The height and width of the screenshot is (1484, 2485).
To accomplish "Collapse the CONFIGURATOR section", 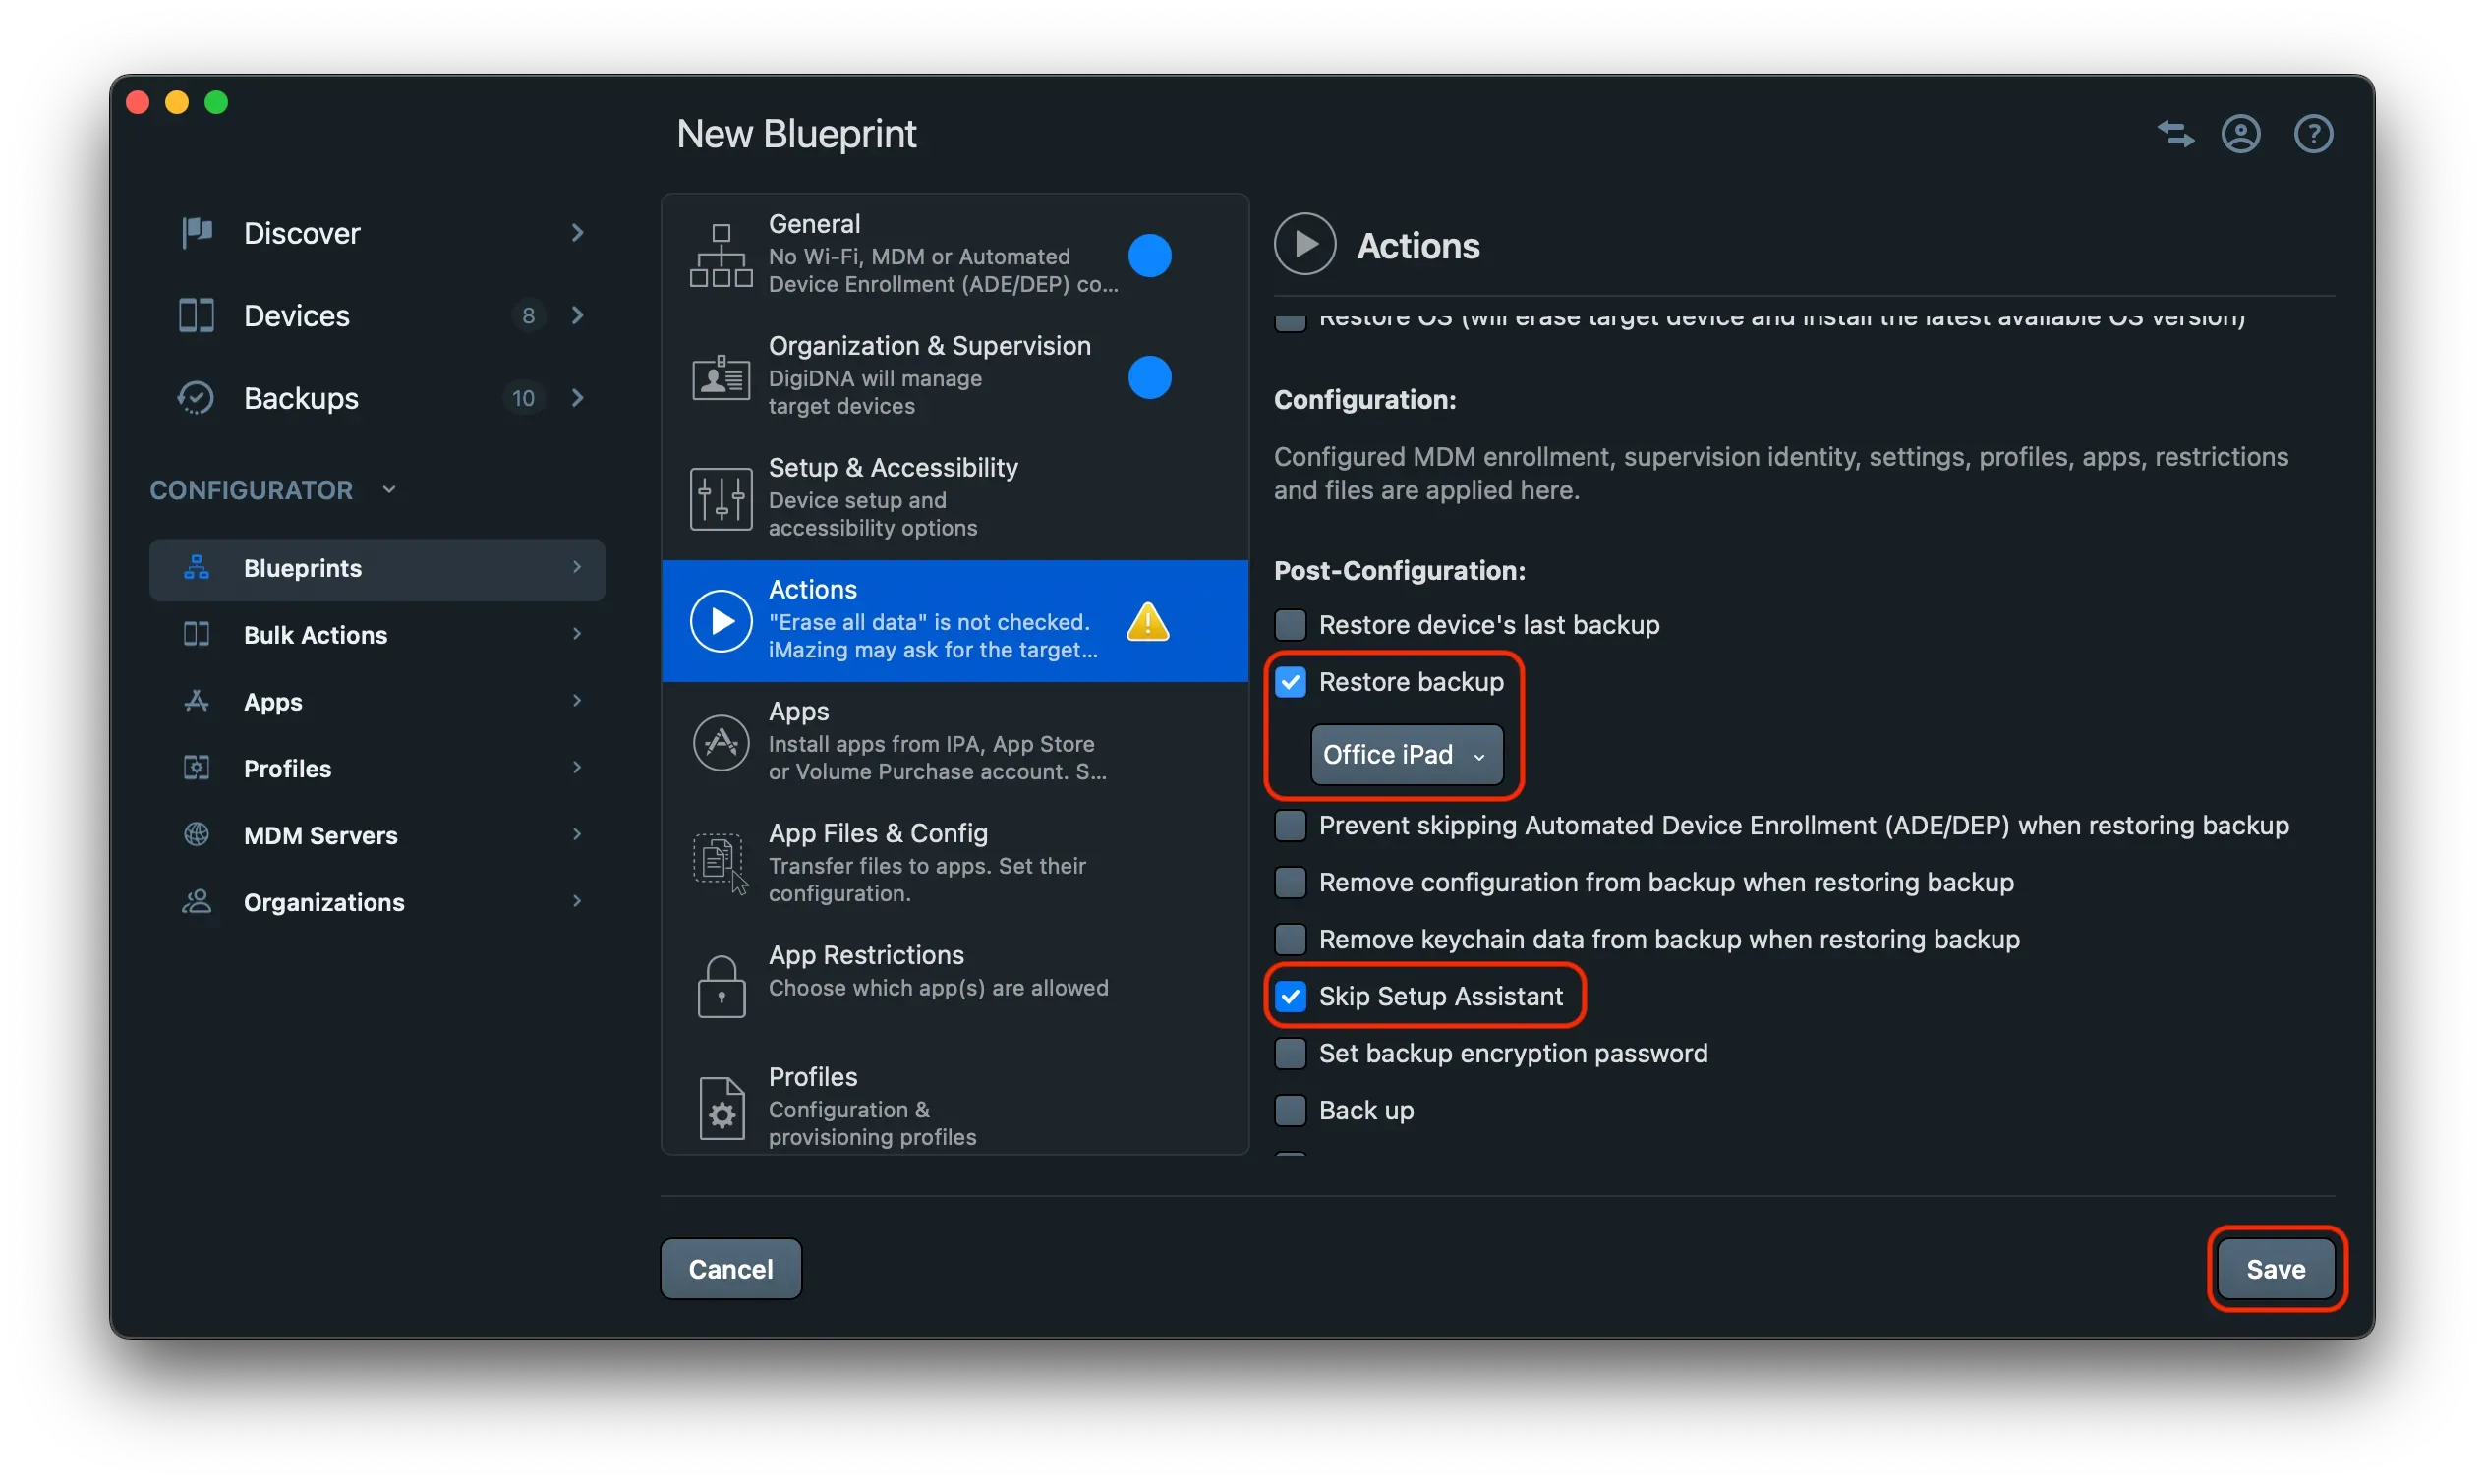I will pos(389,490).
